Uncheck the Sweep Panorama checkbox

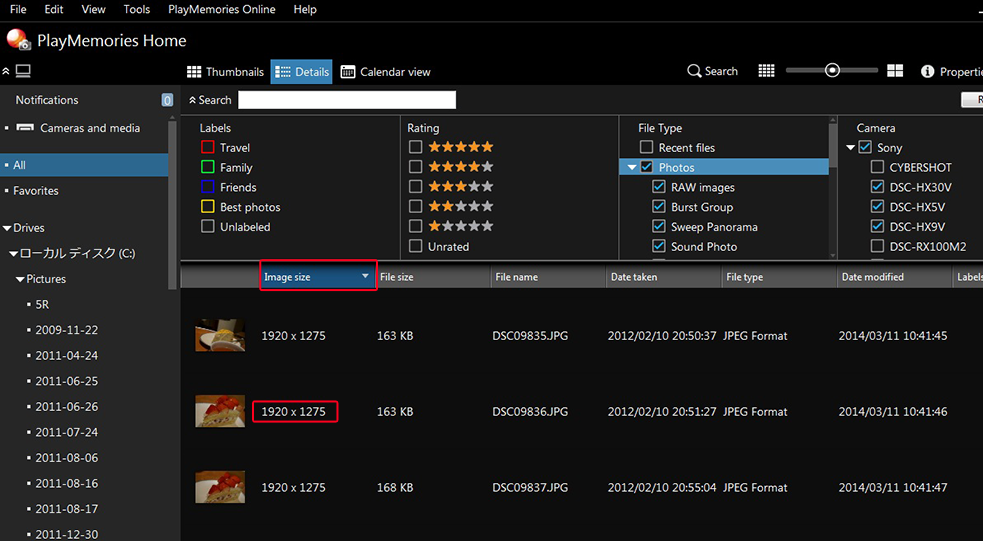pyautogui.click(x=659, y=226)
